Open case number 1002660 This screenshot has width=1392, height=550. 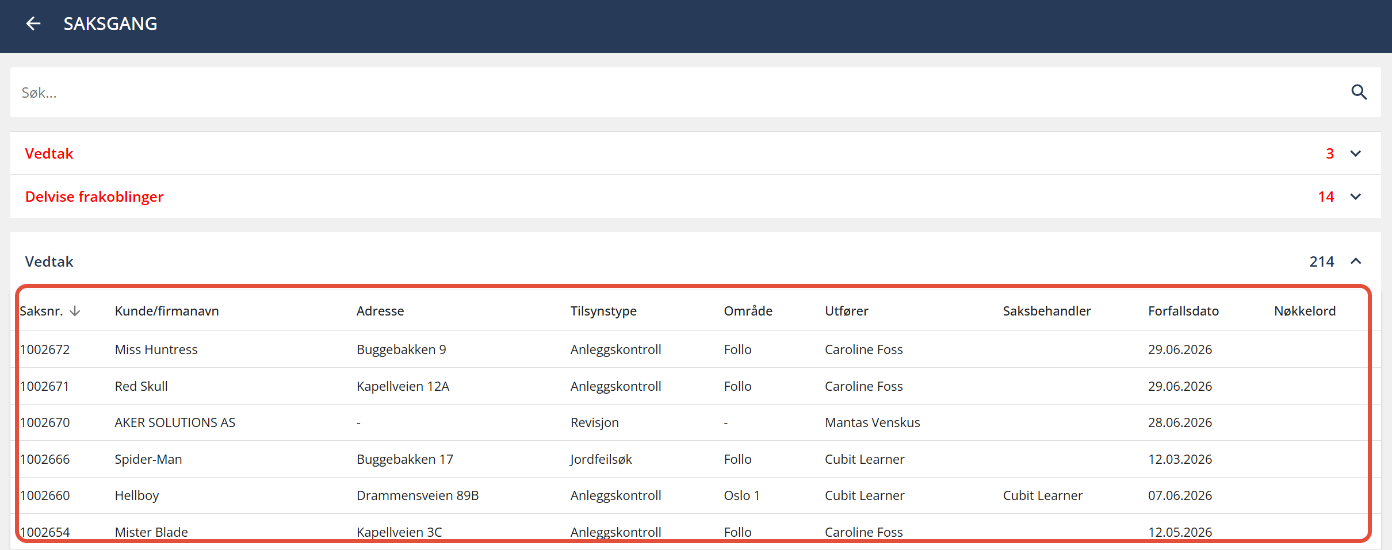click(x=45, y=496)
